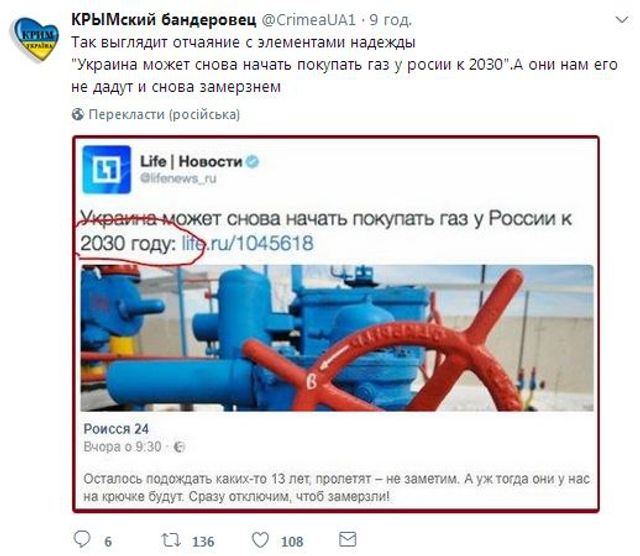Click the verified badge beside Life Новости
The width and height of the screenshot is (640, 556).
253,162
